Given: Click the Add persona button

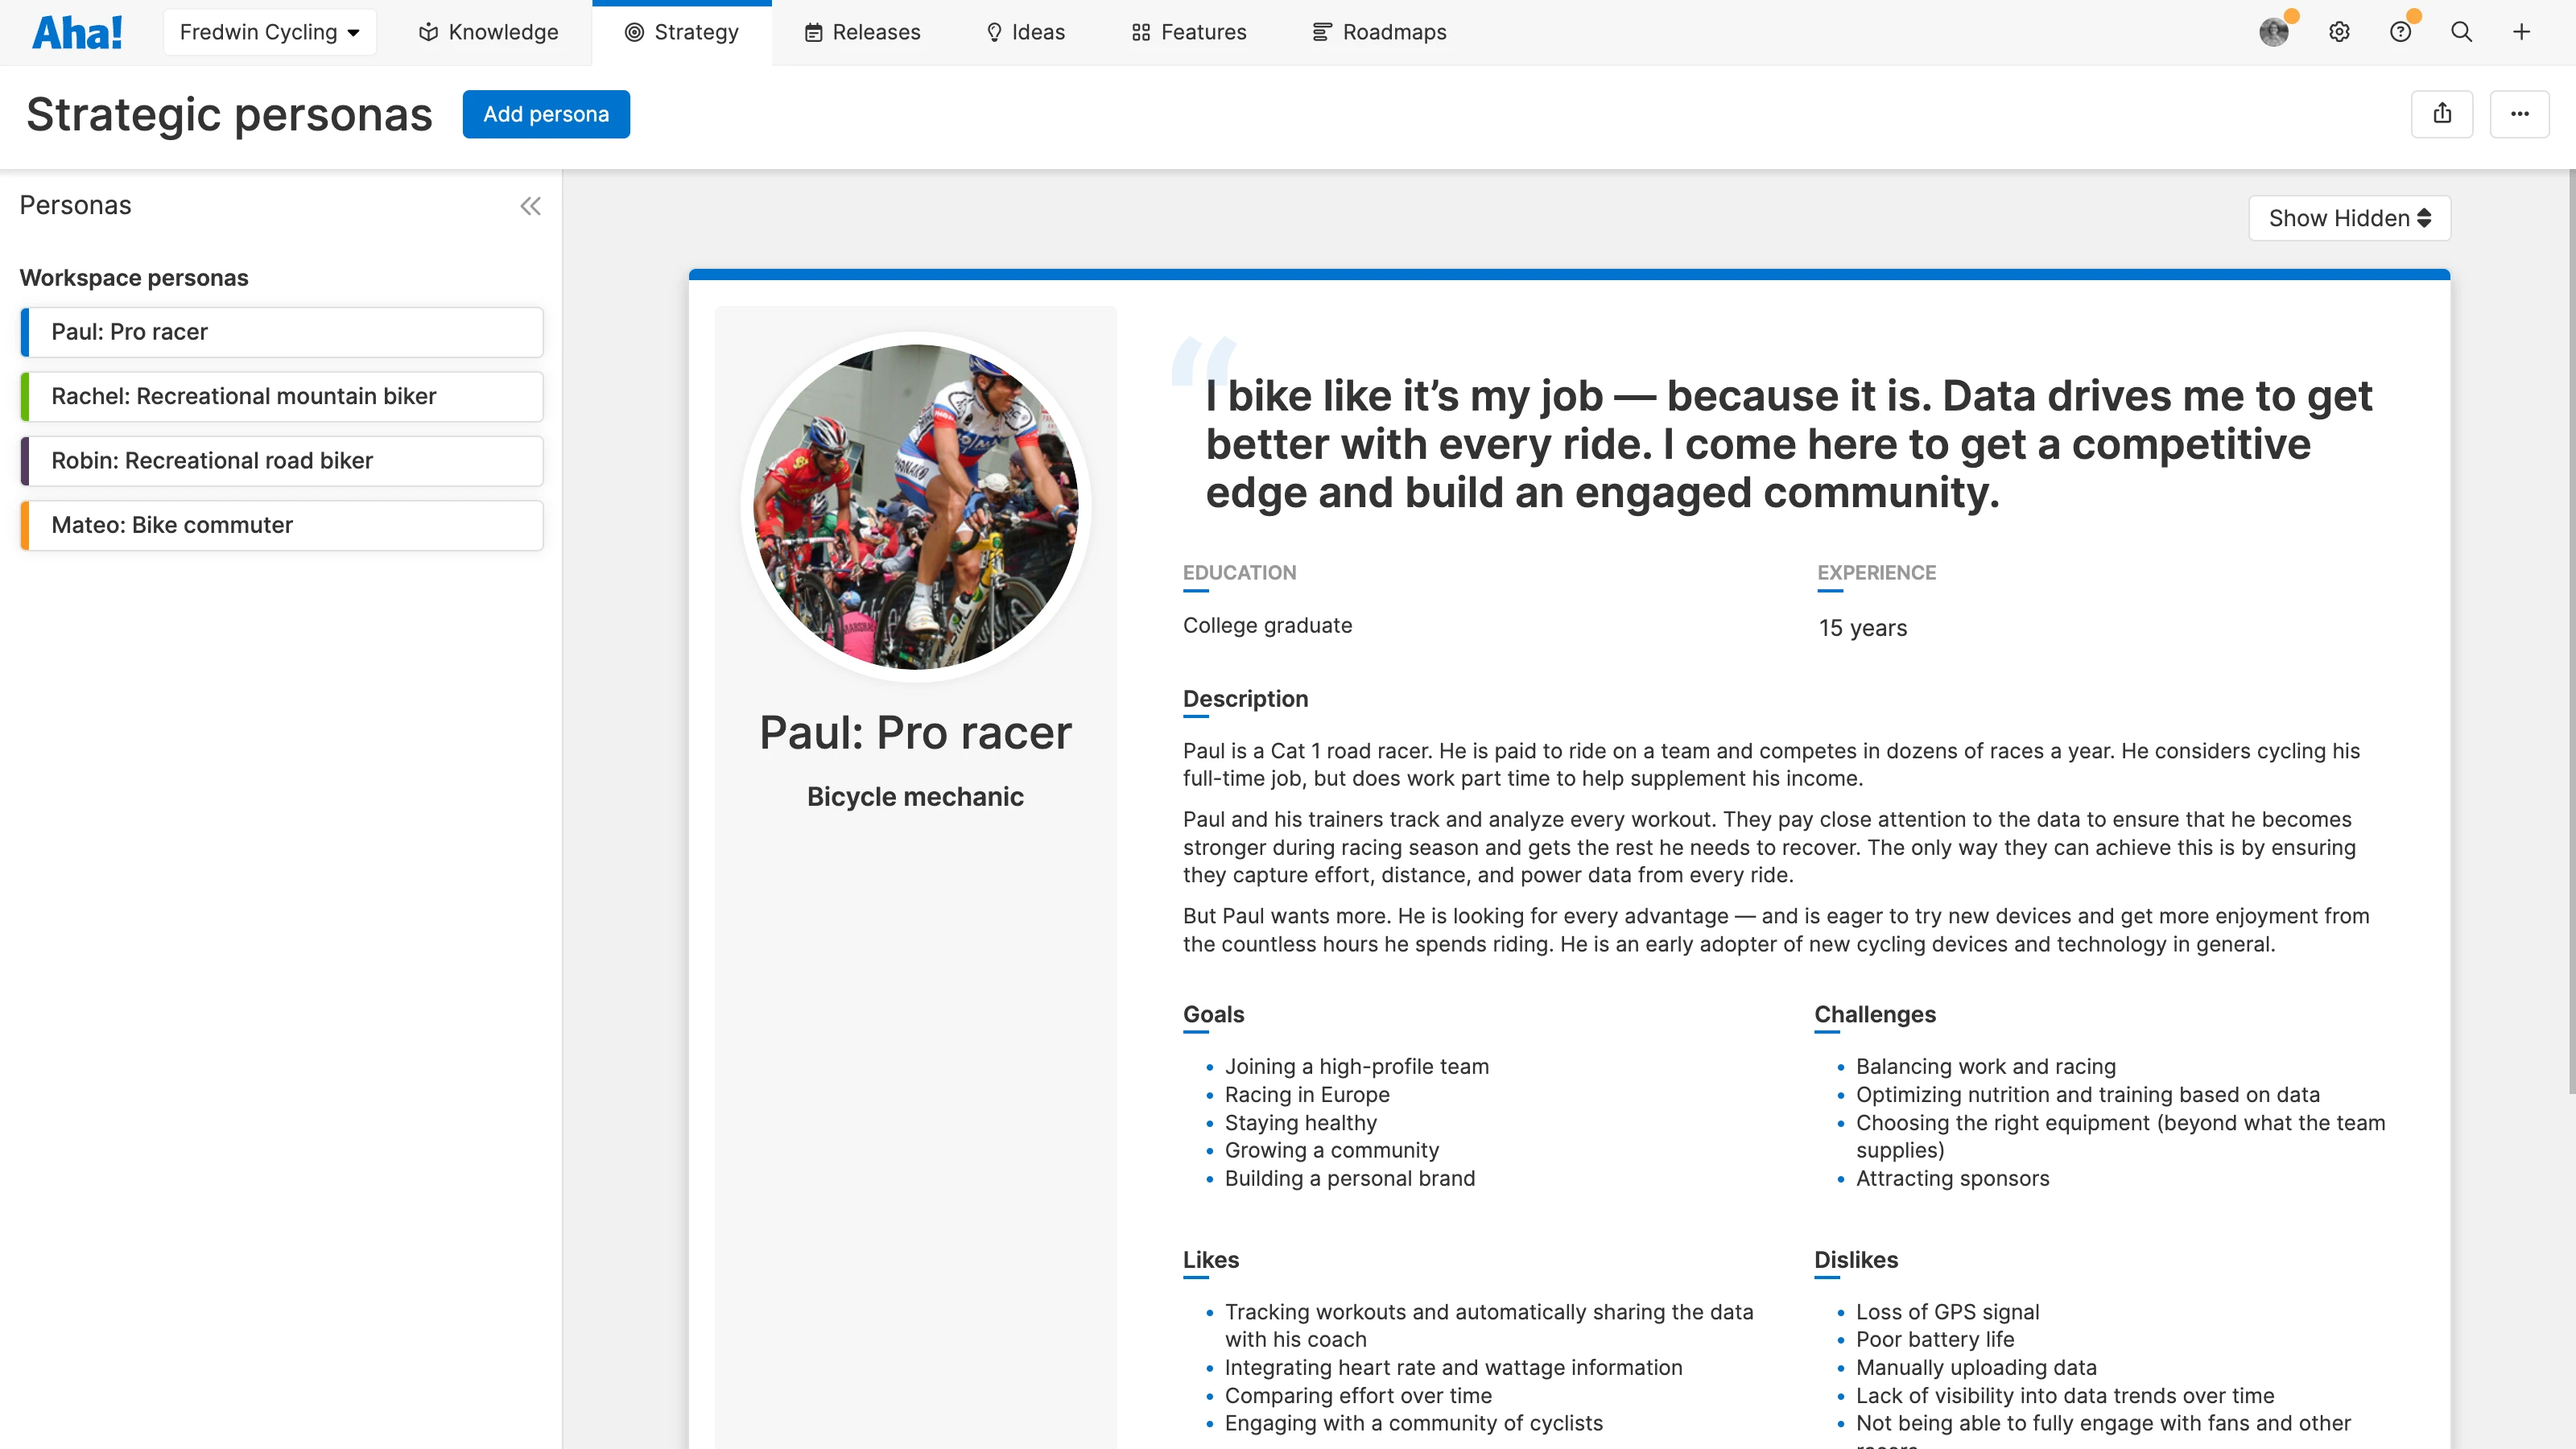Looking at the screenshot, I should click(x=546, y=114).
